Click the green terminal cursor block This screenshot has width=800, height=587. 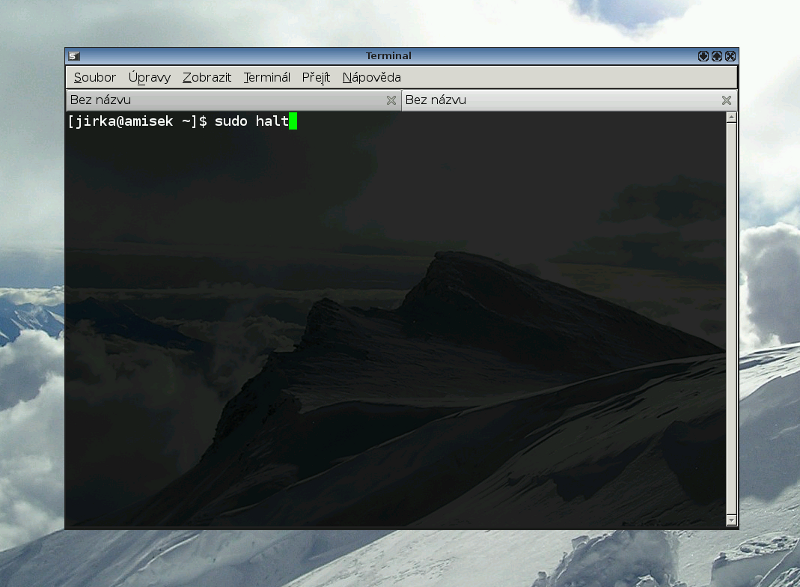[x=293, y=122]
